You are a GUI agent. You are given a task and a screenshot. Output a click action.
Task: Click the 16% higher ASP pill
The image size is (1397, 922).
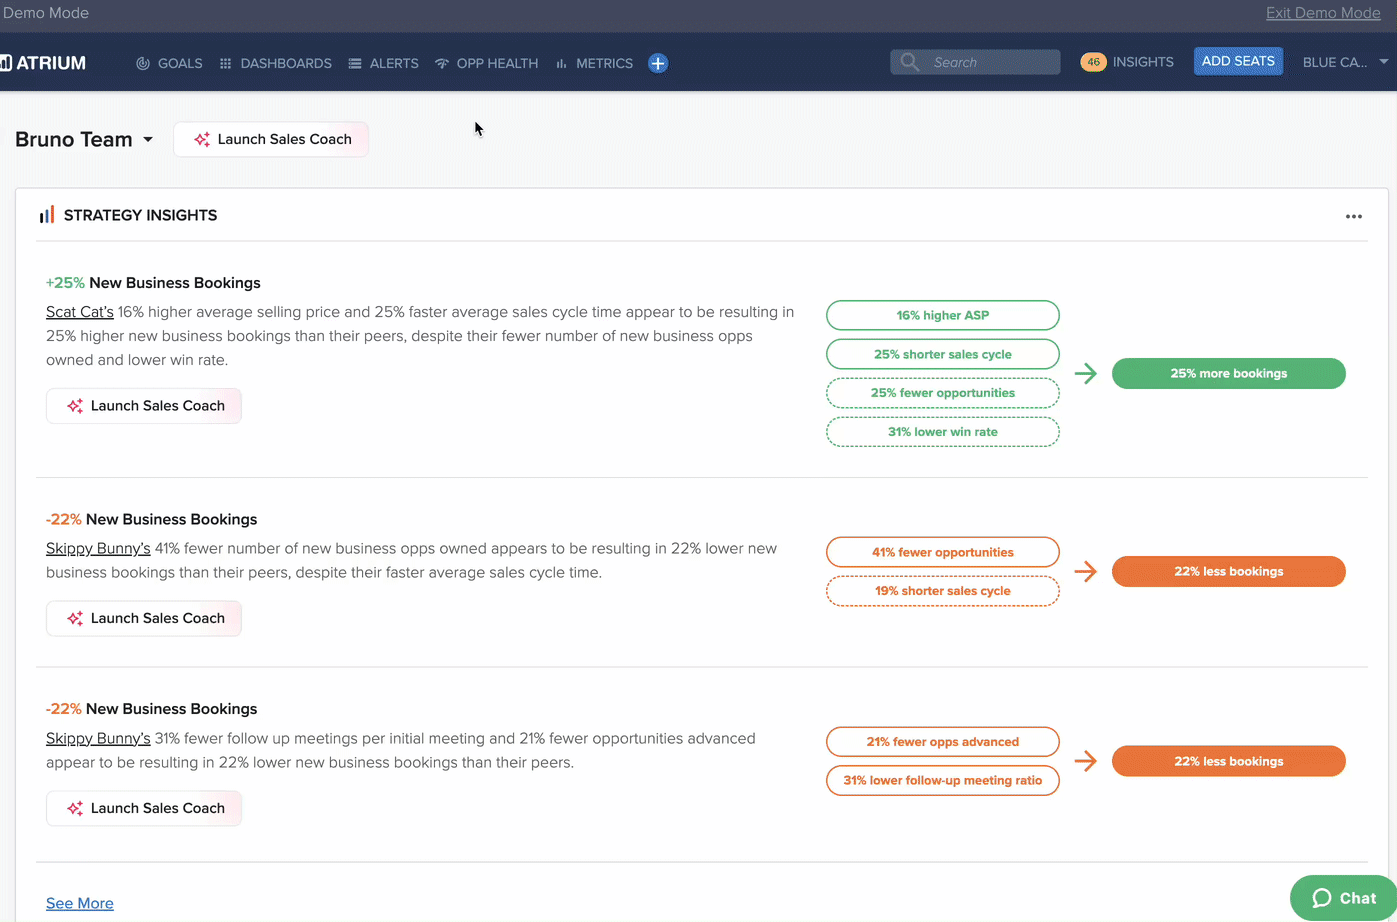click(943, 315)
